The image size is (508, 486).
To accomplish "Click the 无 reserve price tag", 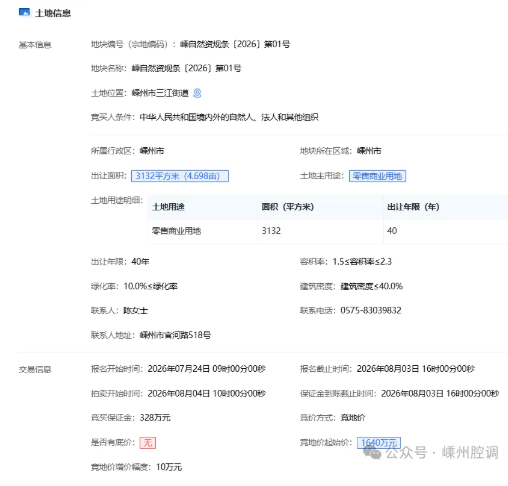I will (148, 443).
